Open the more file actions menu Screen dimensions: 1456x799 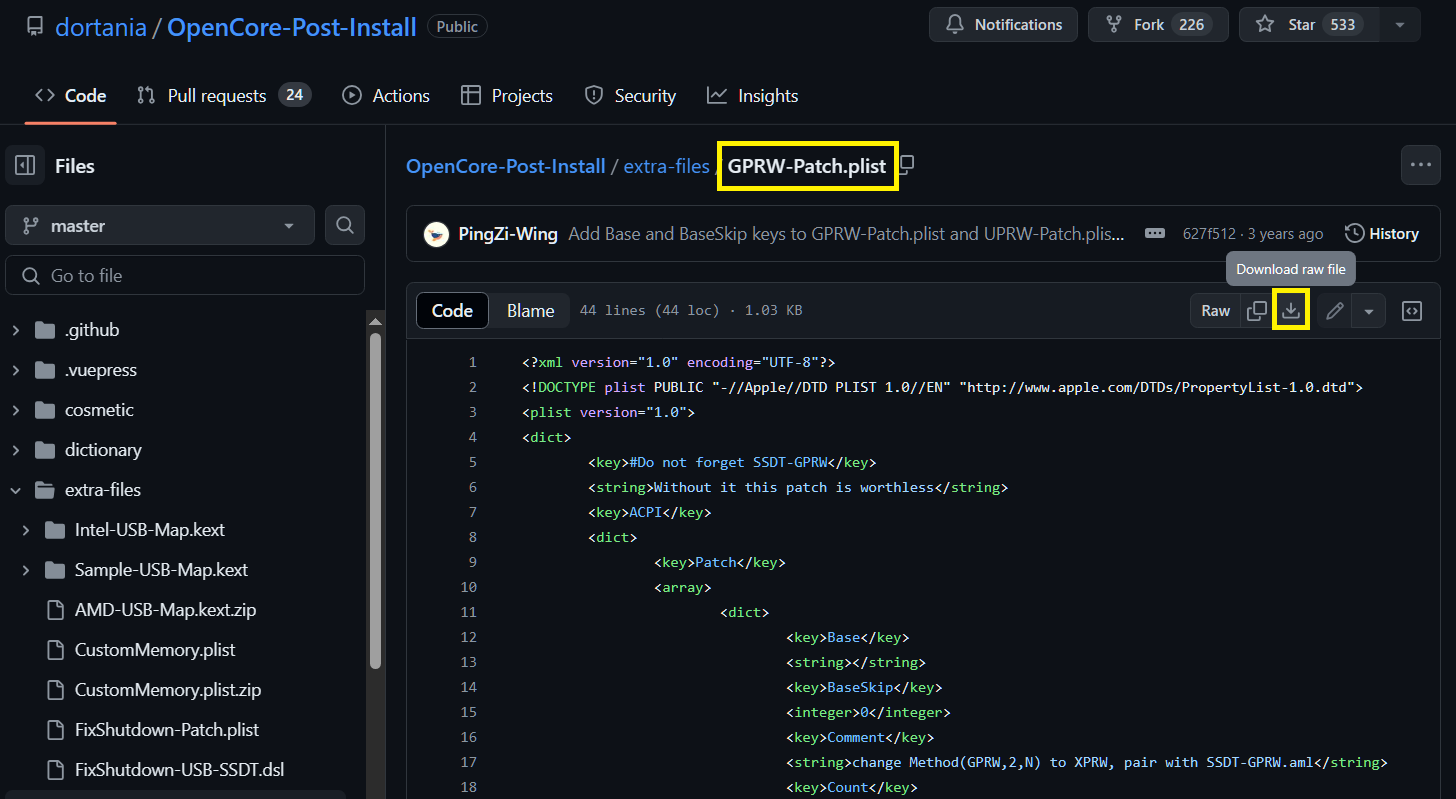pyautogui.click(x=1421, y=165)
